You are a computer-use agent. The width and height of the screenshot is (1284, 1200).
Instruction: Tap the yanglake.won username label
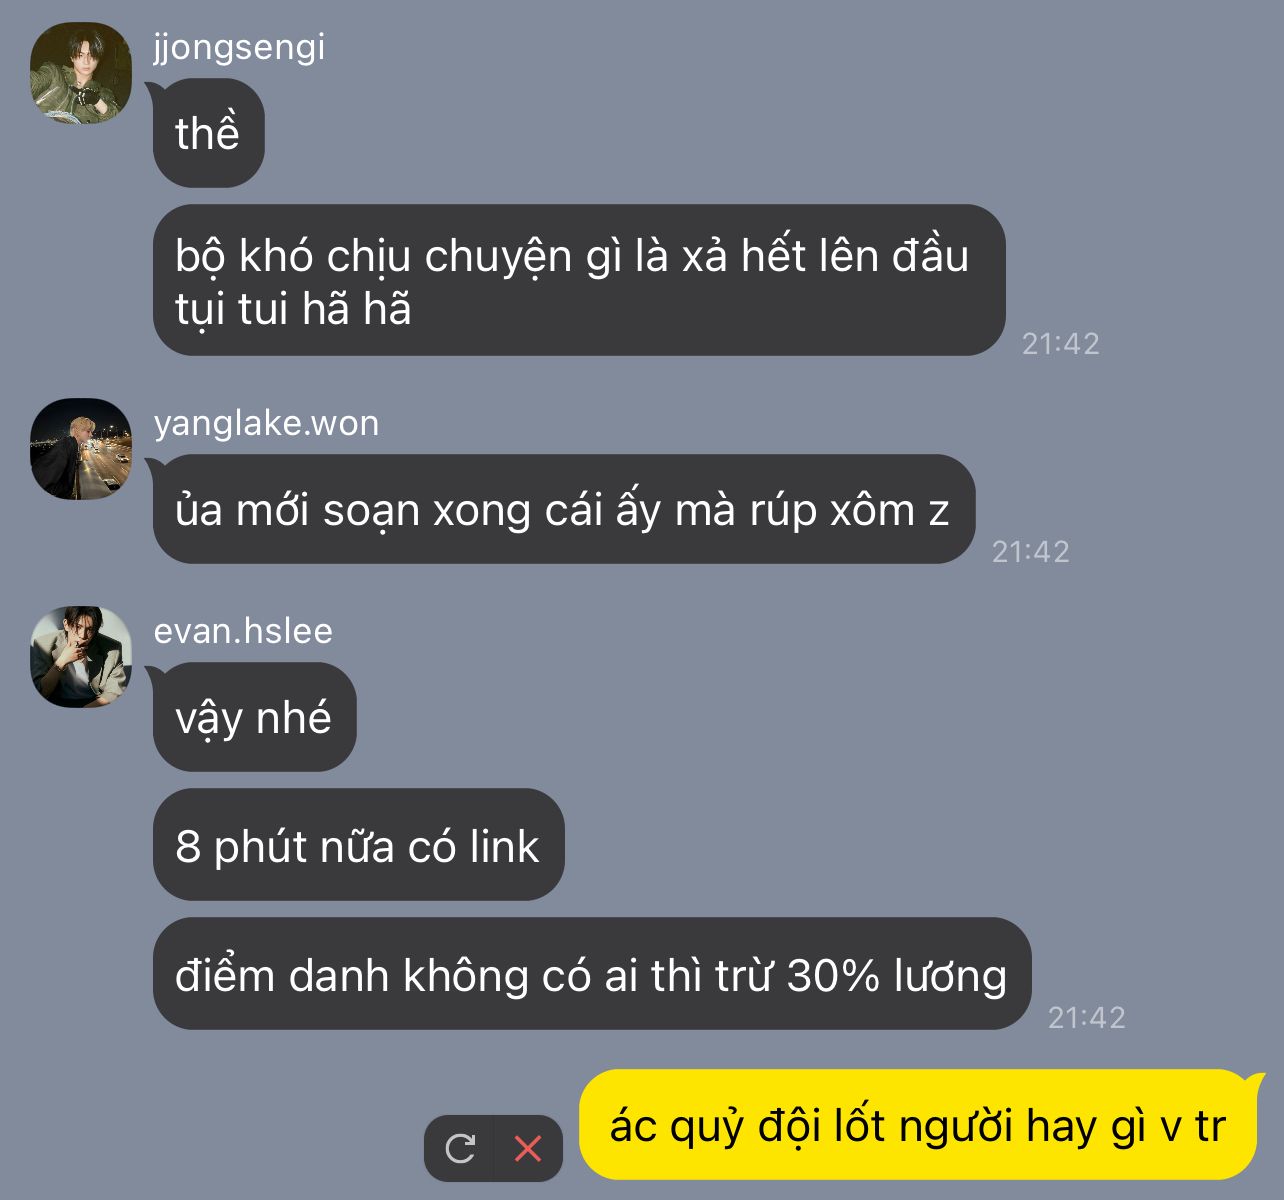pos(266,423)
